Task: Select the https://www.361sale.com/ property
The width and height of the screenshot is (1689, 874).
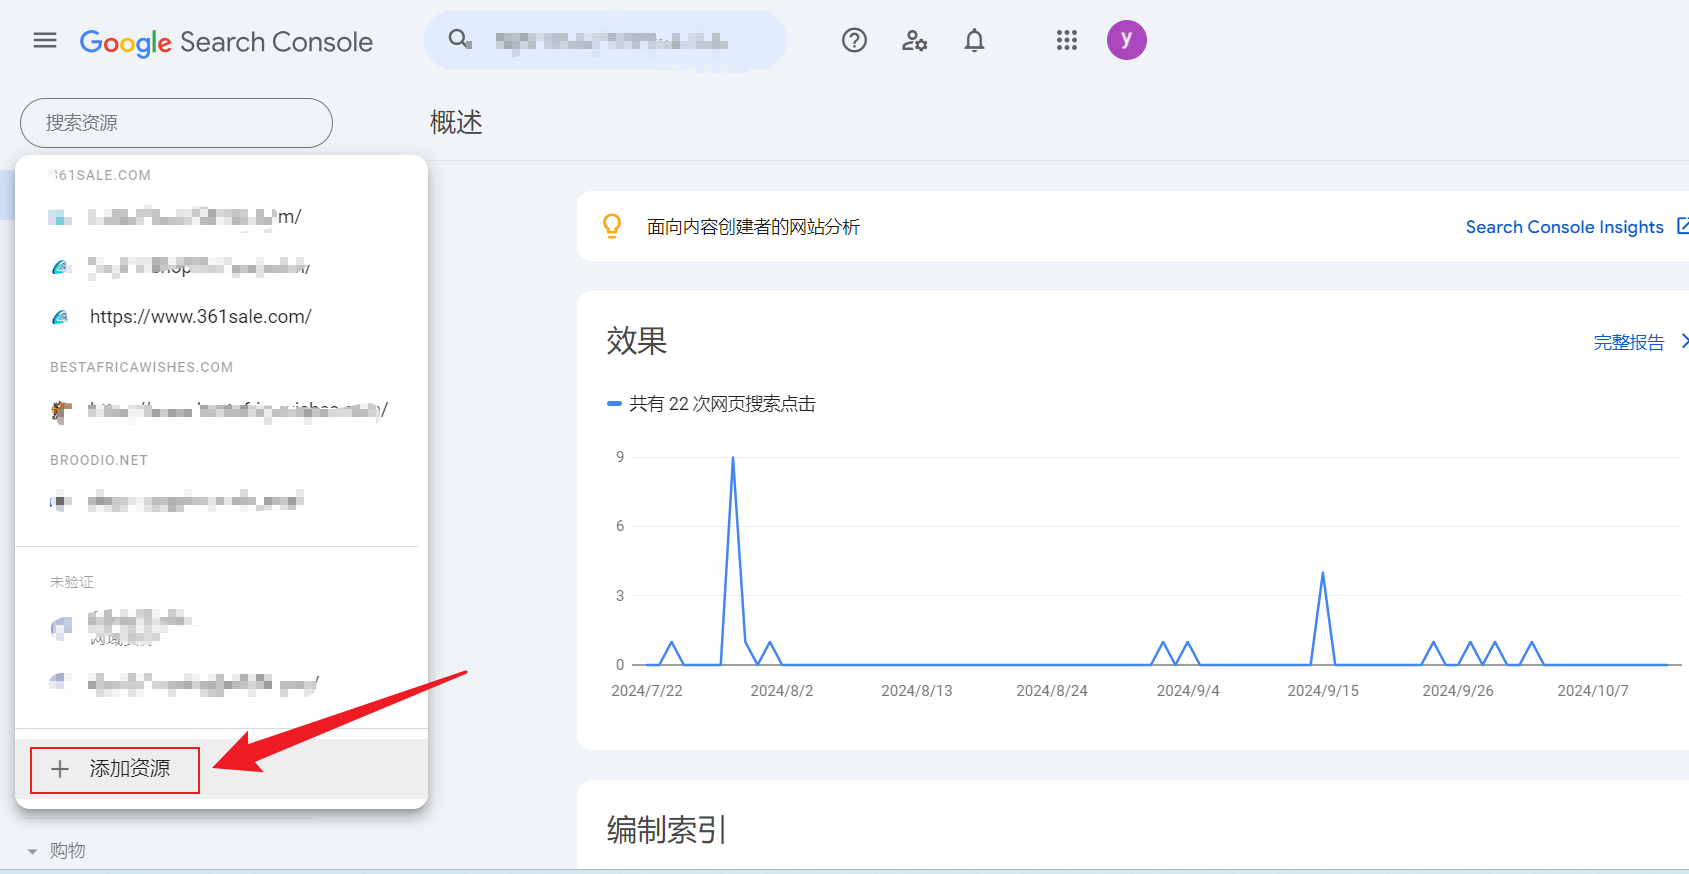Action: pyautogui.click(x=200, y=317)
